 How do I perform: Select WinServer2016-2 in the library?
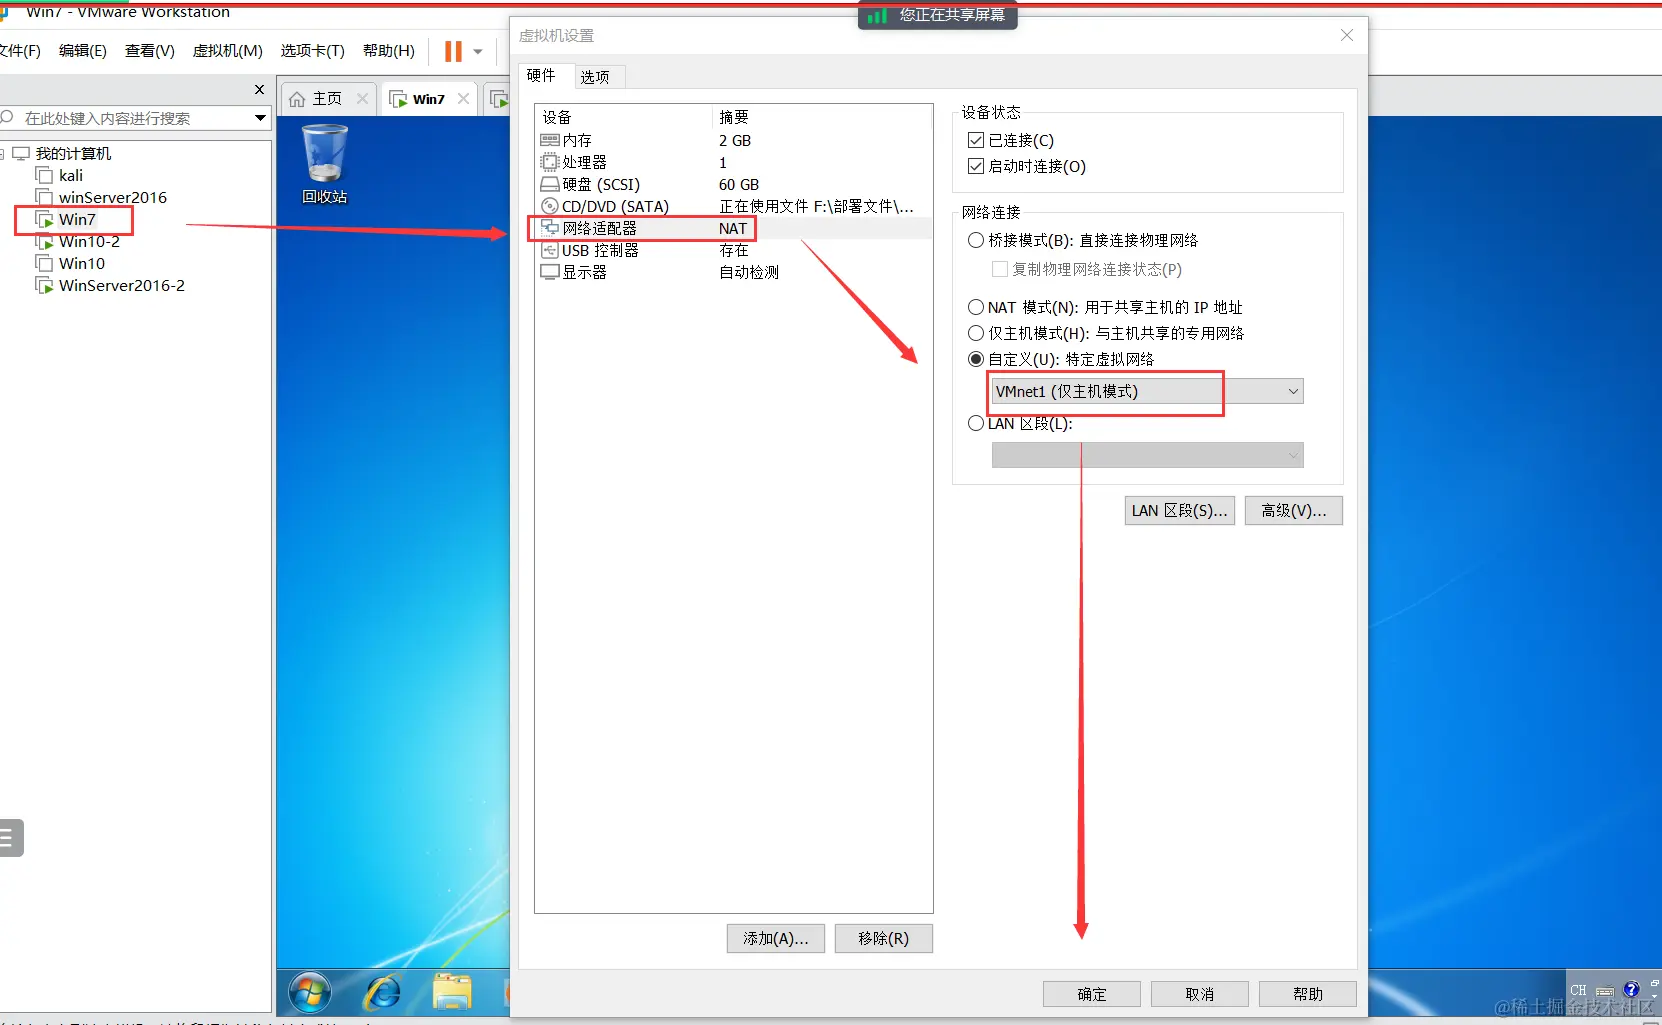click(122, 285)
